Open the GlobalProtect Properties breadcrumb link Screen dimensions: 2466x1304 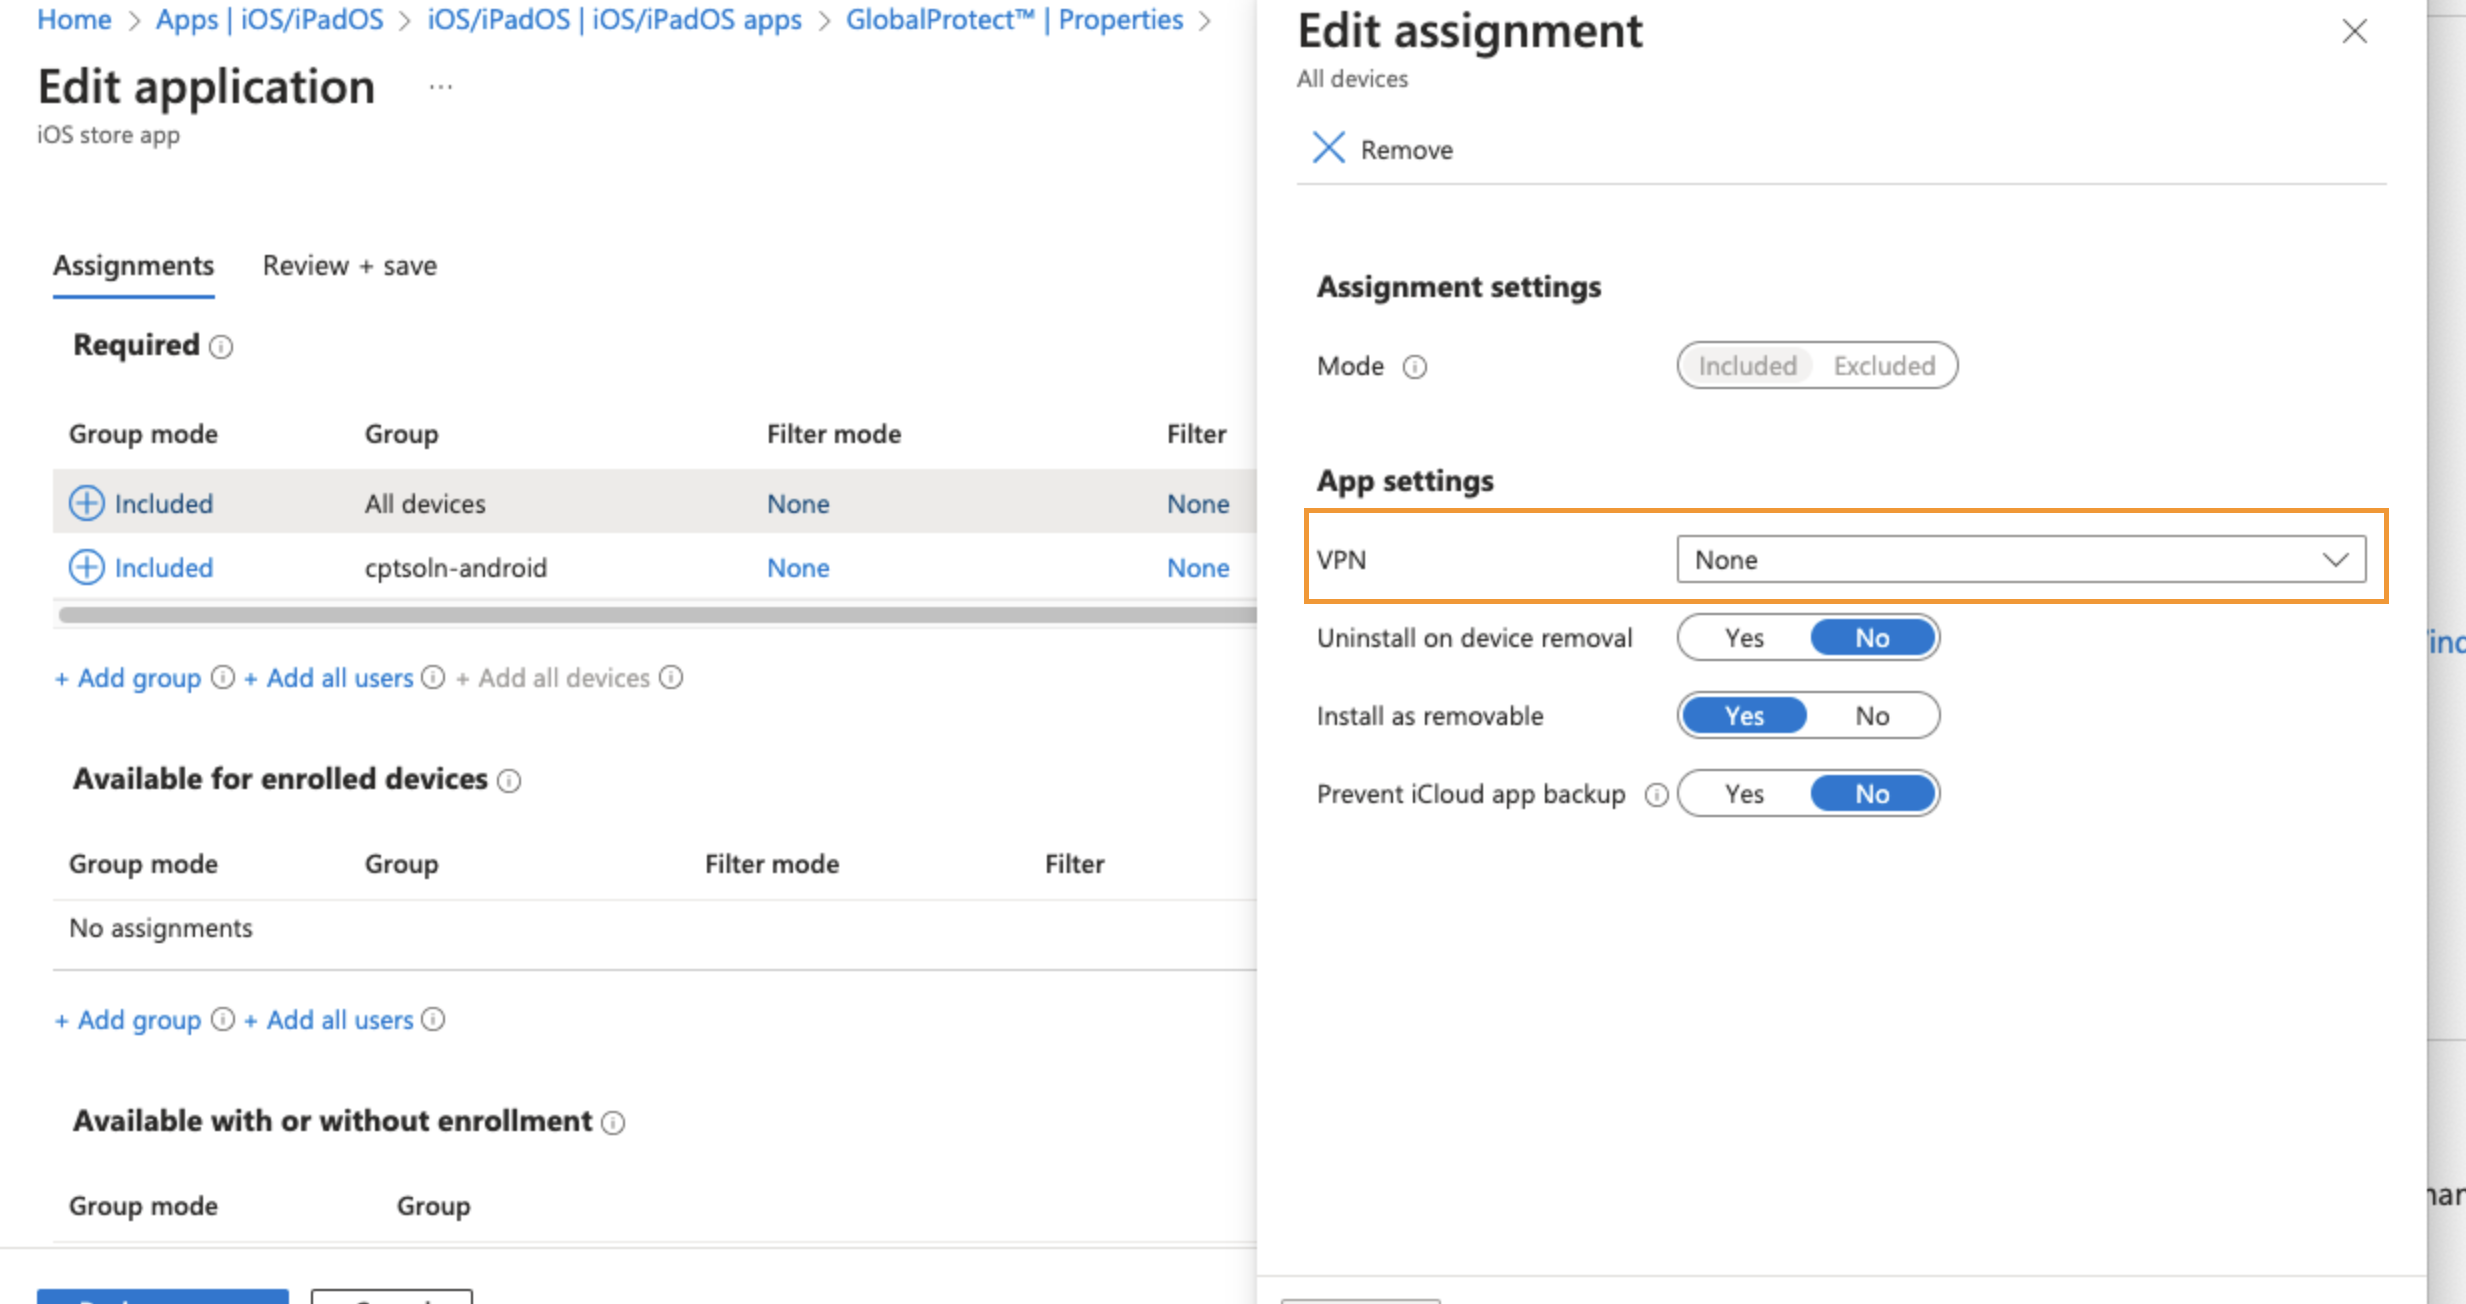click(1015, 19)
